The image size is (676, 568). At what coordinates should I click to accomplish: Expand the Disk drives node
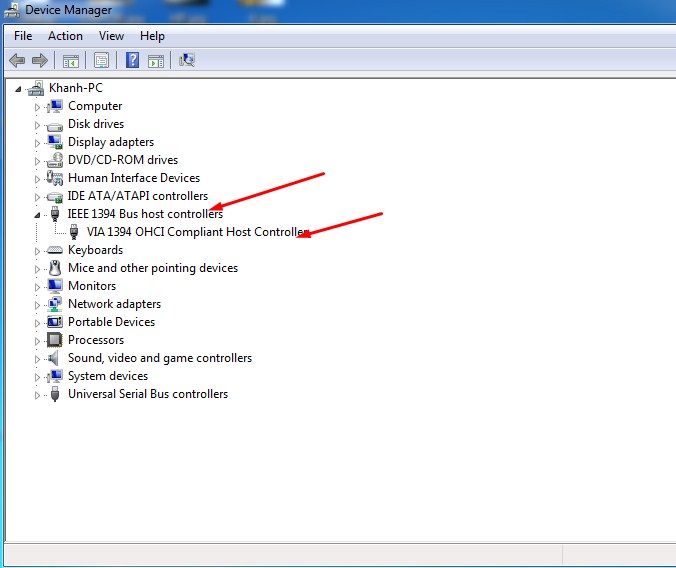[38, 125]
